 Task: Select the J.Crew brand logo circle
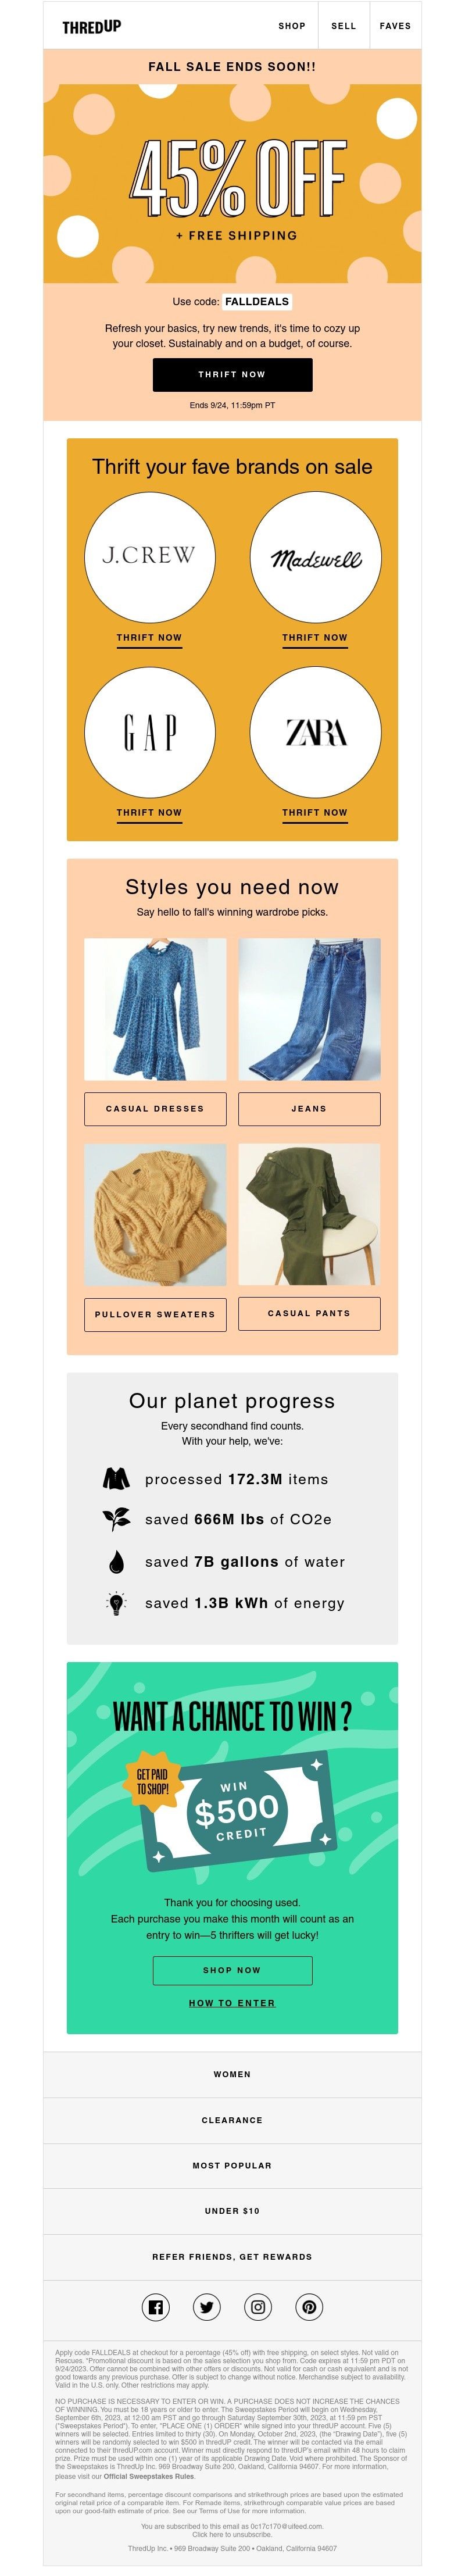(149, 556)
